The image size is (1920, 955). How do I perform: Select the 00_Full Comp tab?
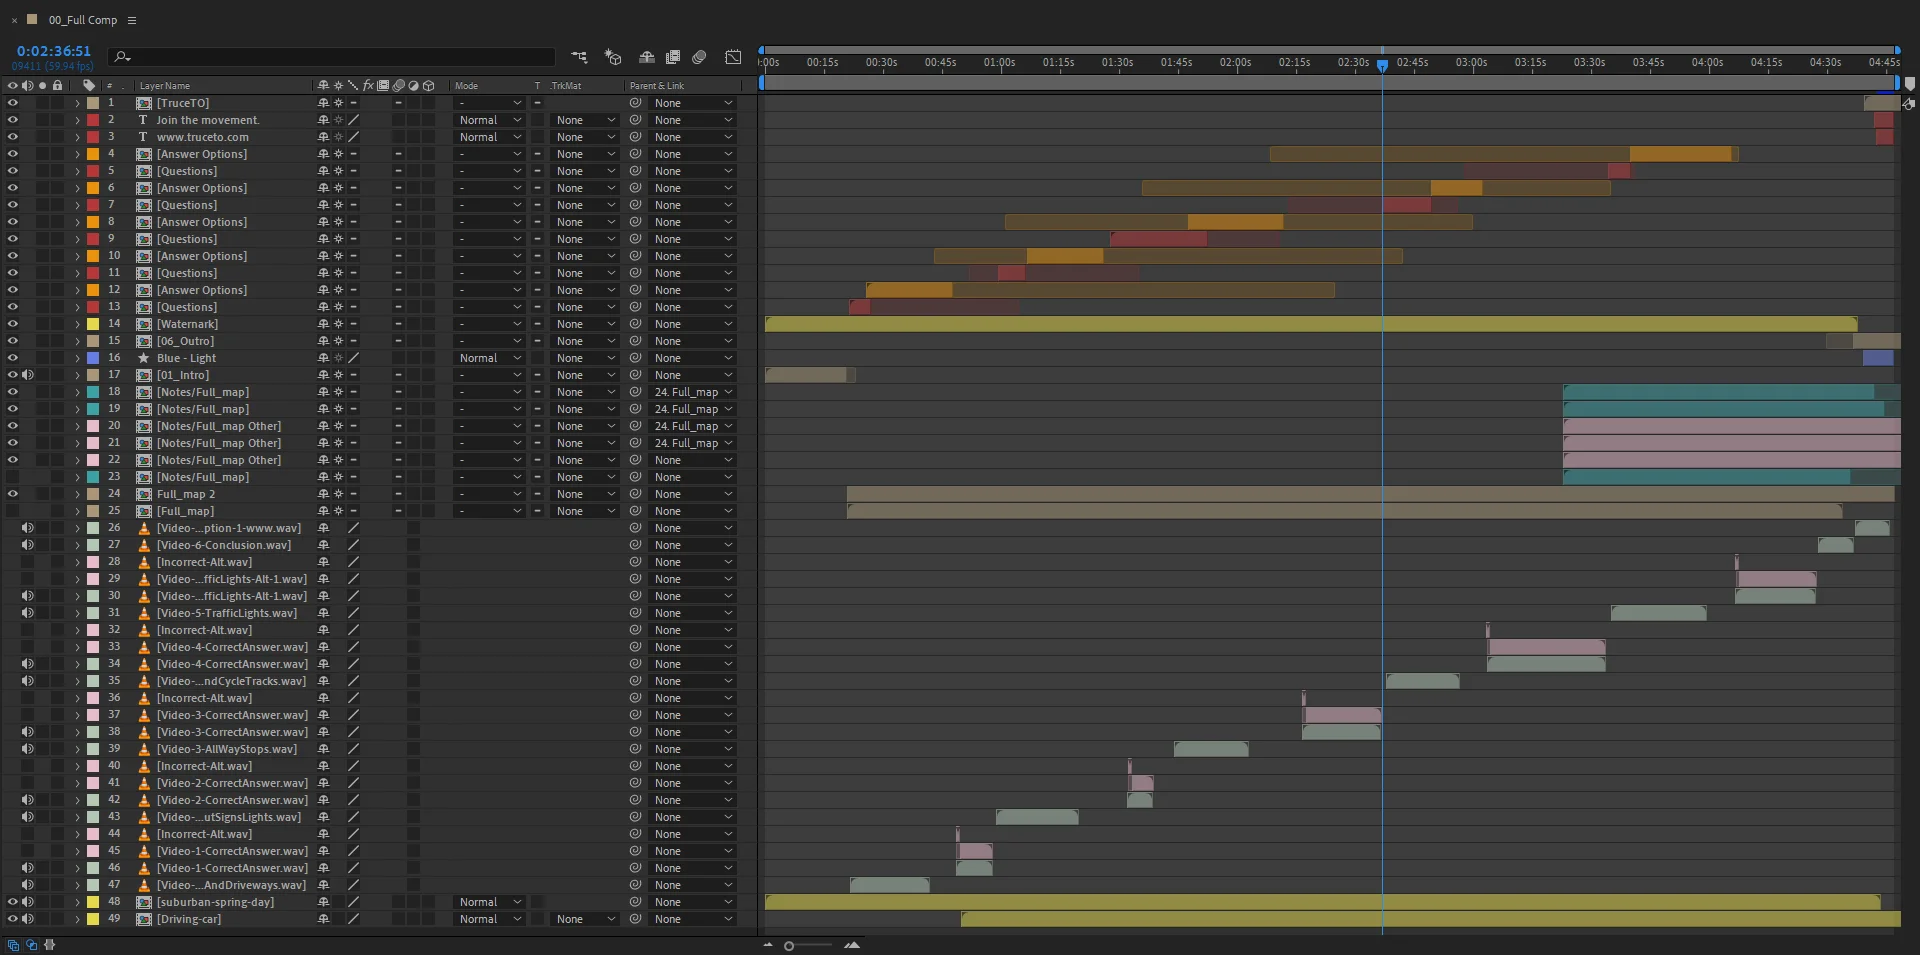pos(83,20)
